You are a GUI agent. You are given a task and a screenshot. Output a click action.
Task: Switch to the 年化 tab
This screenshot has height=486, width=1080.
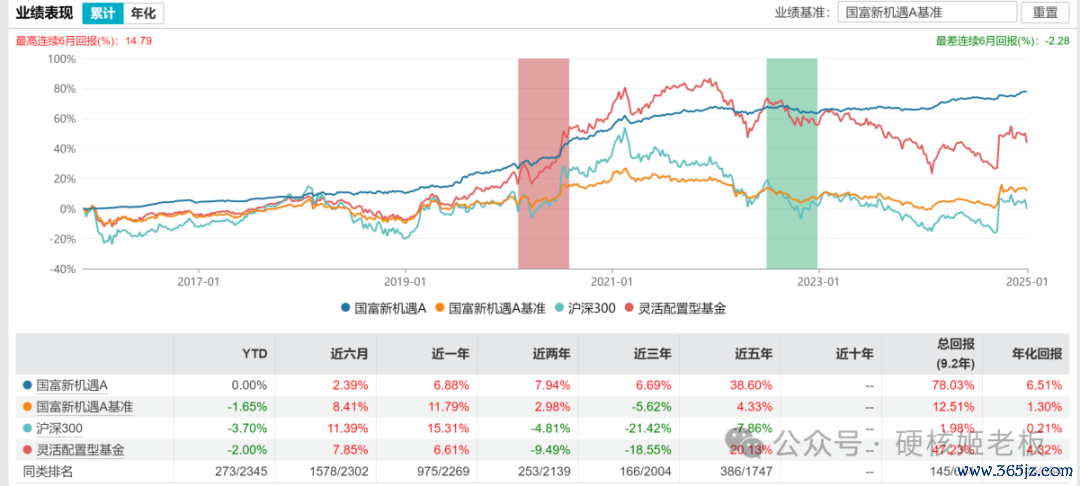coord(145,13)
